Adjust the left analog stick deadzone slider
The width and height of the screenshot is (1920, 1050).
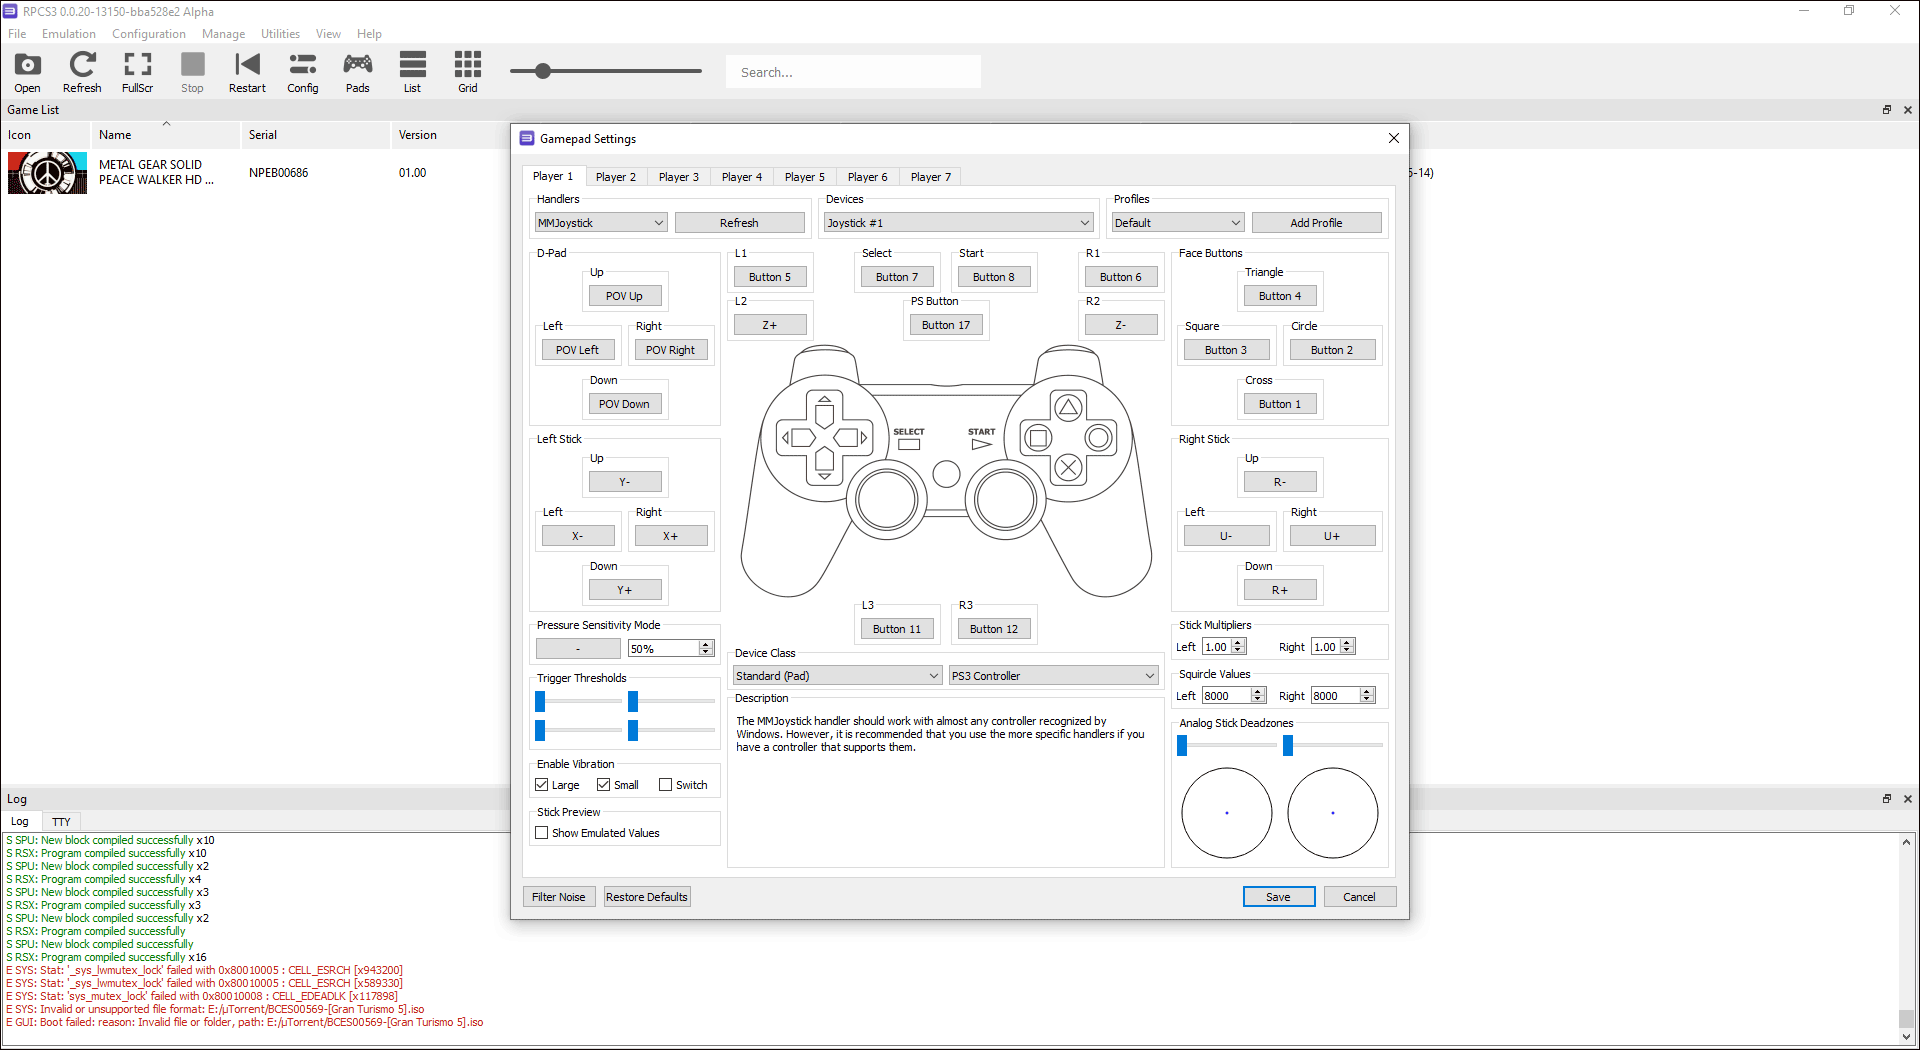[1228, 745]
